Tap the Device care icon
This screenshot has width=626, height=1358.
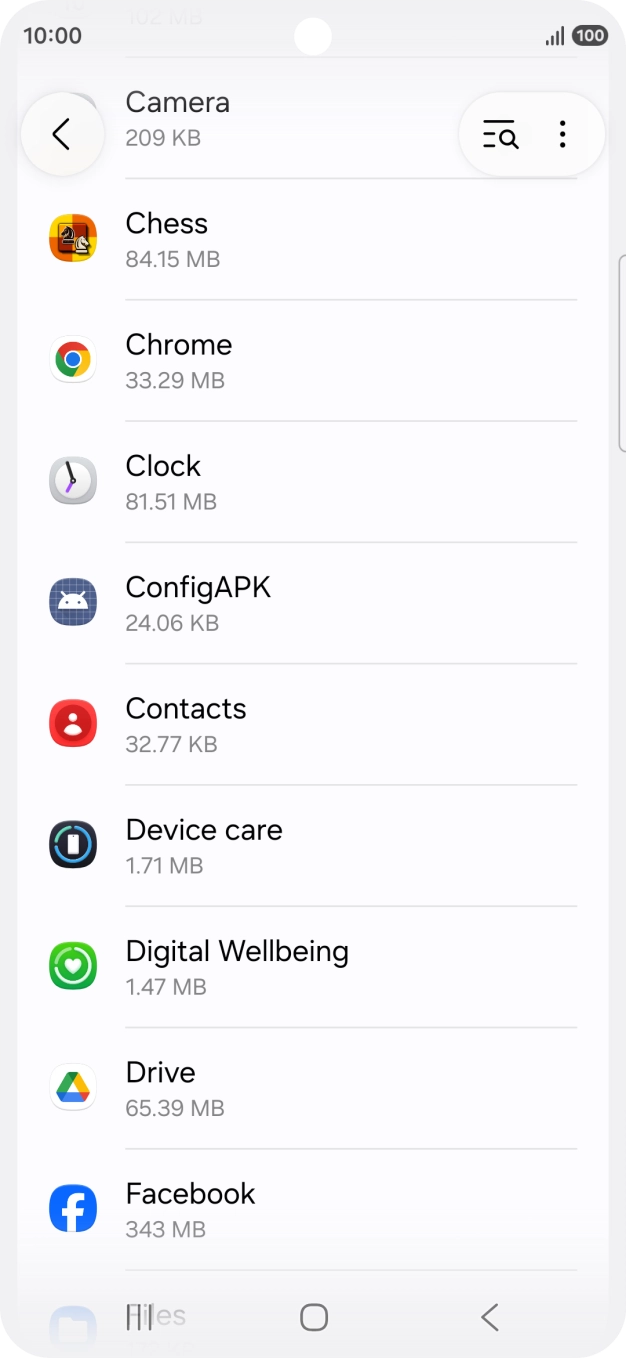click(x=73, y=844)
